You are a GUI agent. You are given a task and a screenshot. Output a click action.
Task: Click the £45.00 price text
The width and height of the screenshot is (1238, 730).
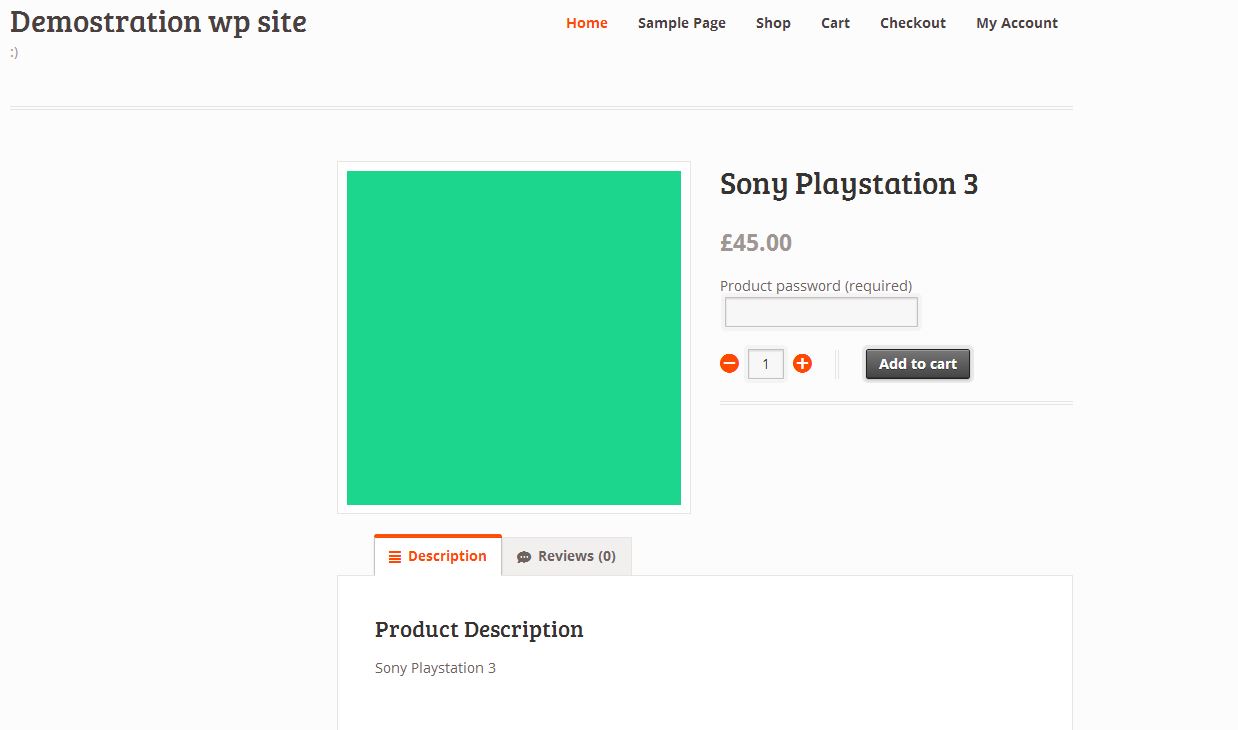click(x=756, y=242)
